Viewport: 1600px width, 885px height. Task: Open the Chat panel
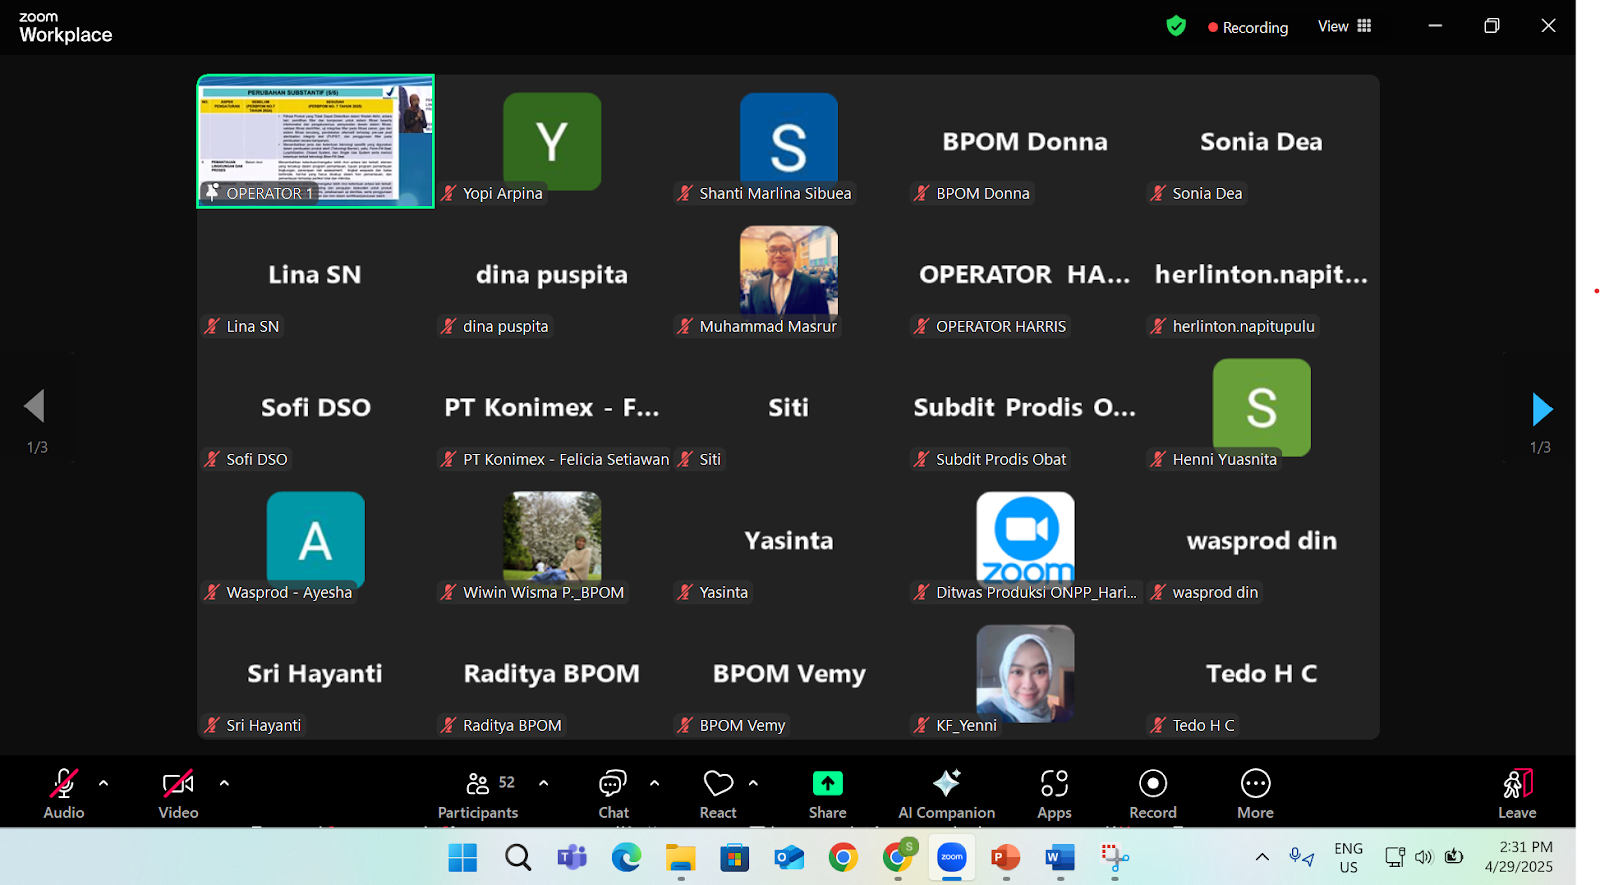click(613, 794)
